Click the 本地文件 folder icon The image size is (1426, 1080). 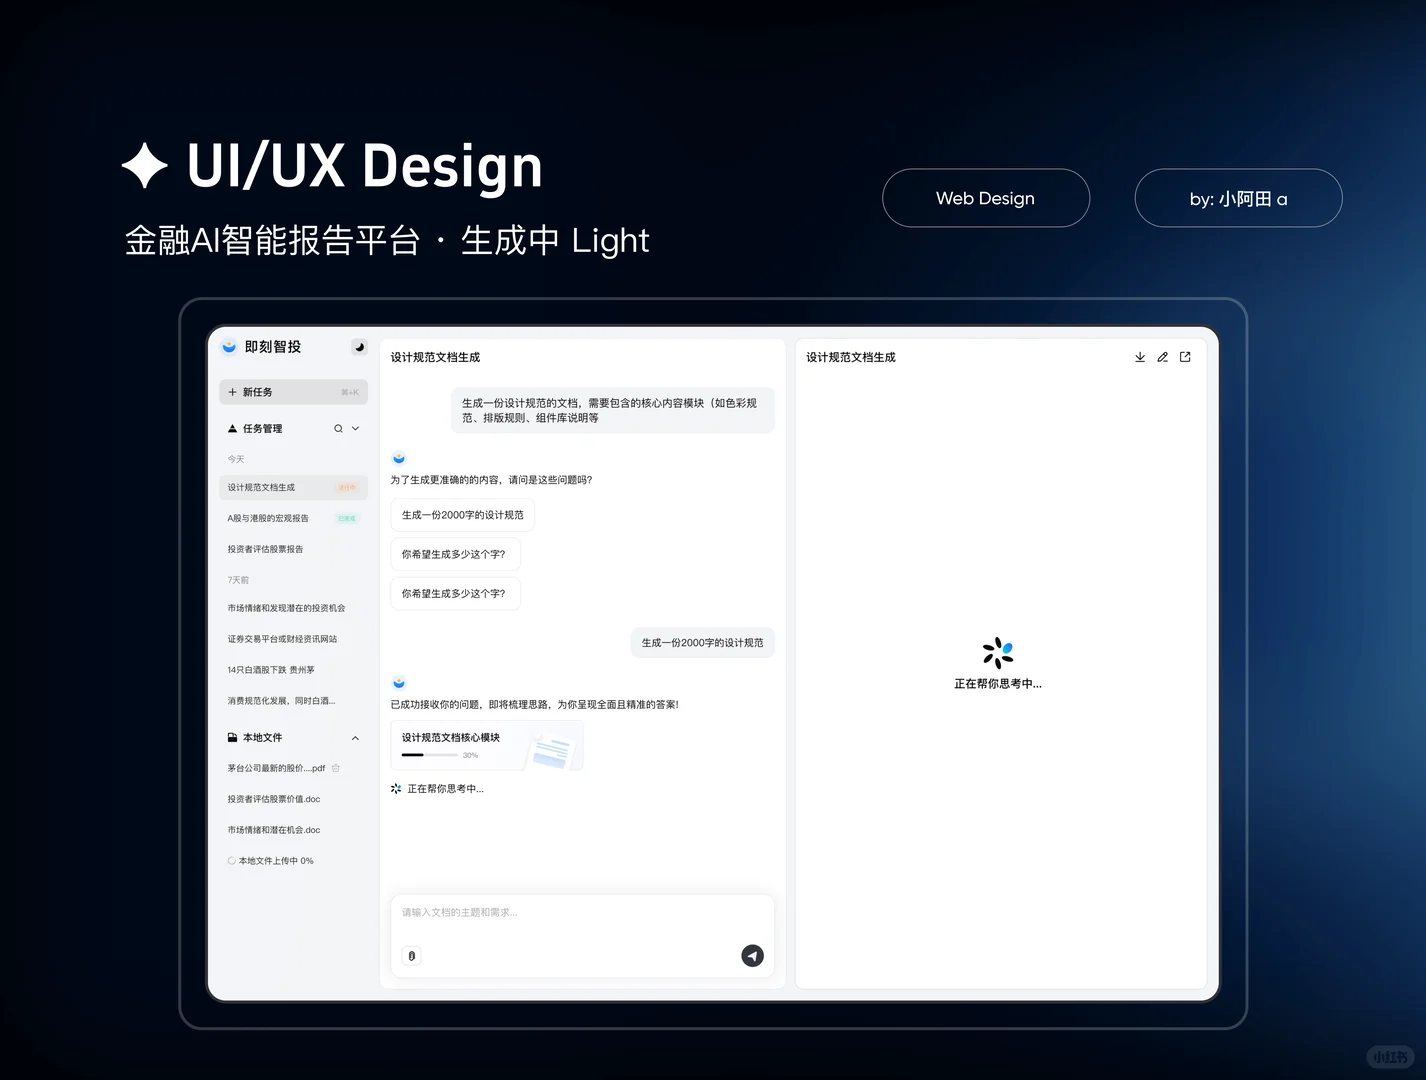coord(232,737)
